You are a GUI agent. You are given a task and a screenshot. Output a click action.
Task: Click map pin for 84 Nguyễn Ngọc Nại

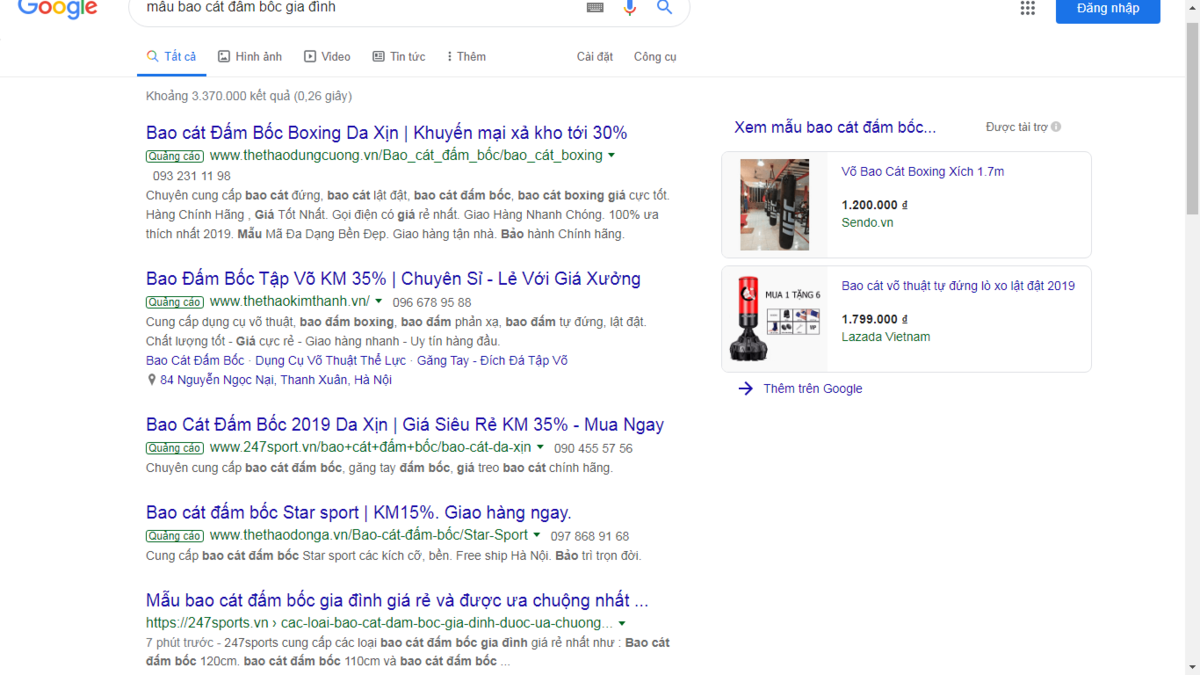coord(152,380)
